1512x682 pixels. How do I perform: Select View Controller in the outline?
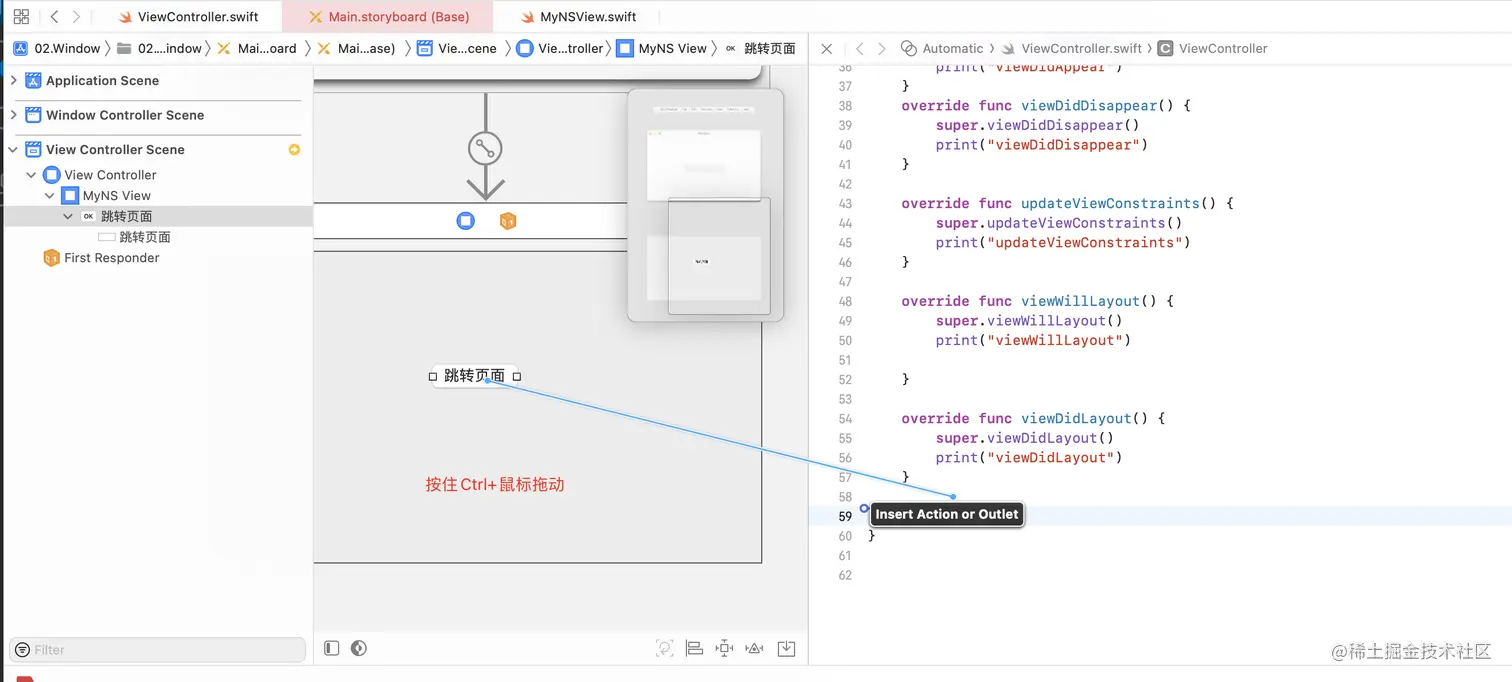pyautogui.click(x=110, y=175)
